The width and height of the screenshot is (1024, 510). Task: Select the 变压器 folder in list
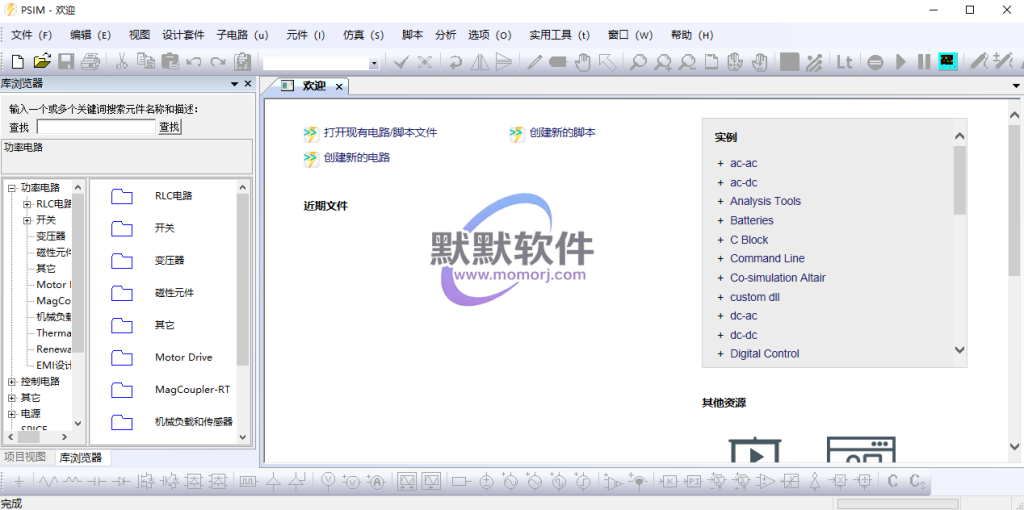tap(169, 261)
